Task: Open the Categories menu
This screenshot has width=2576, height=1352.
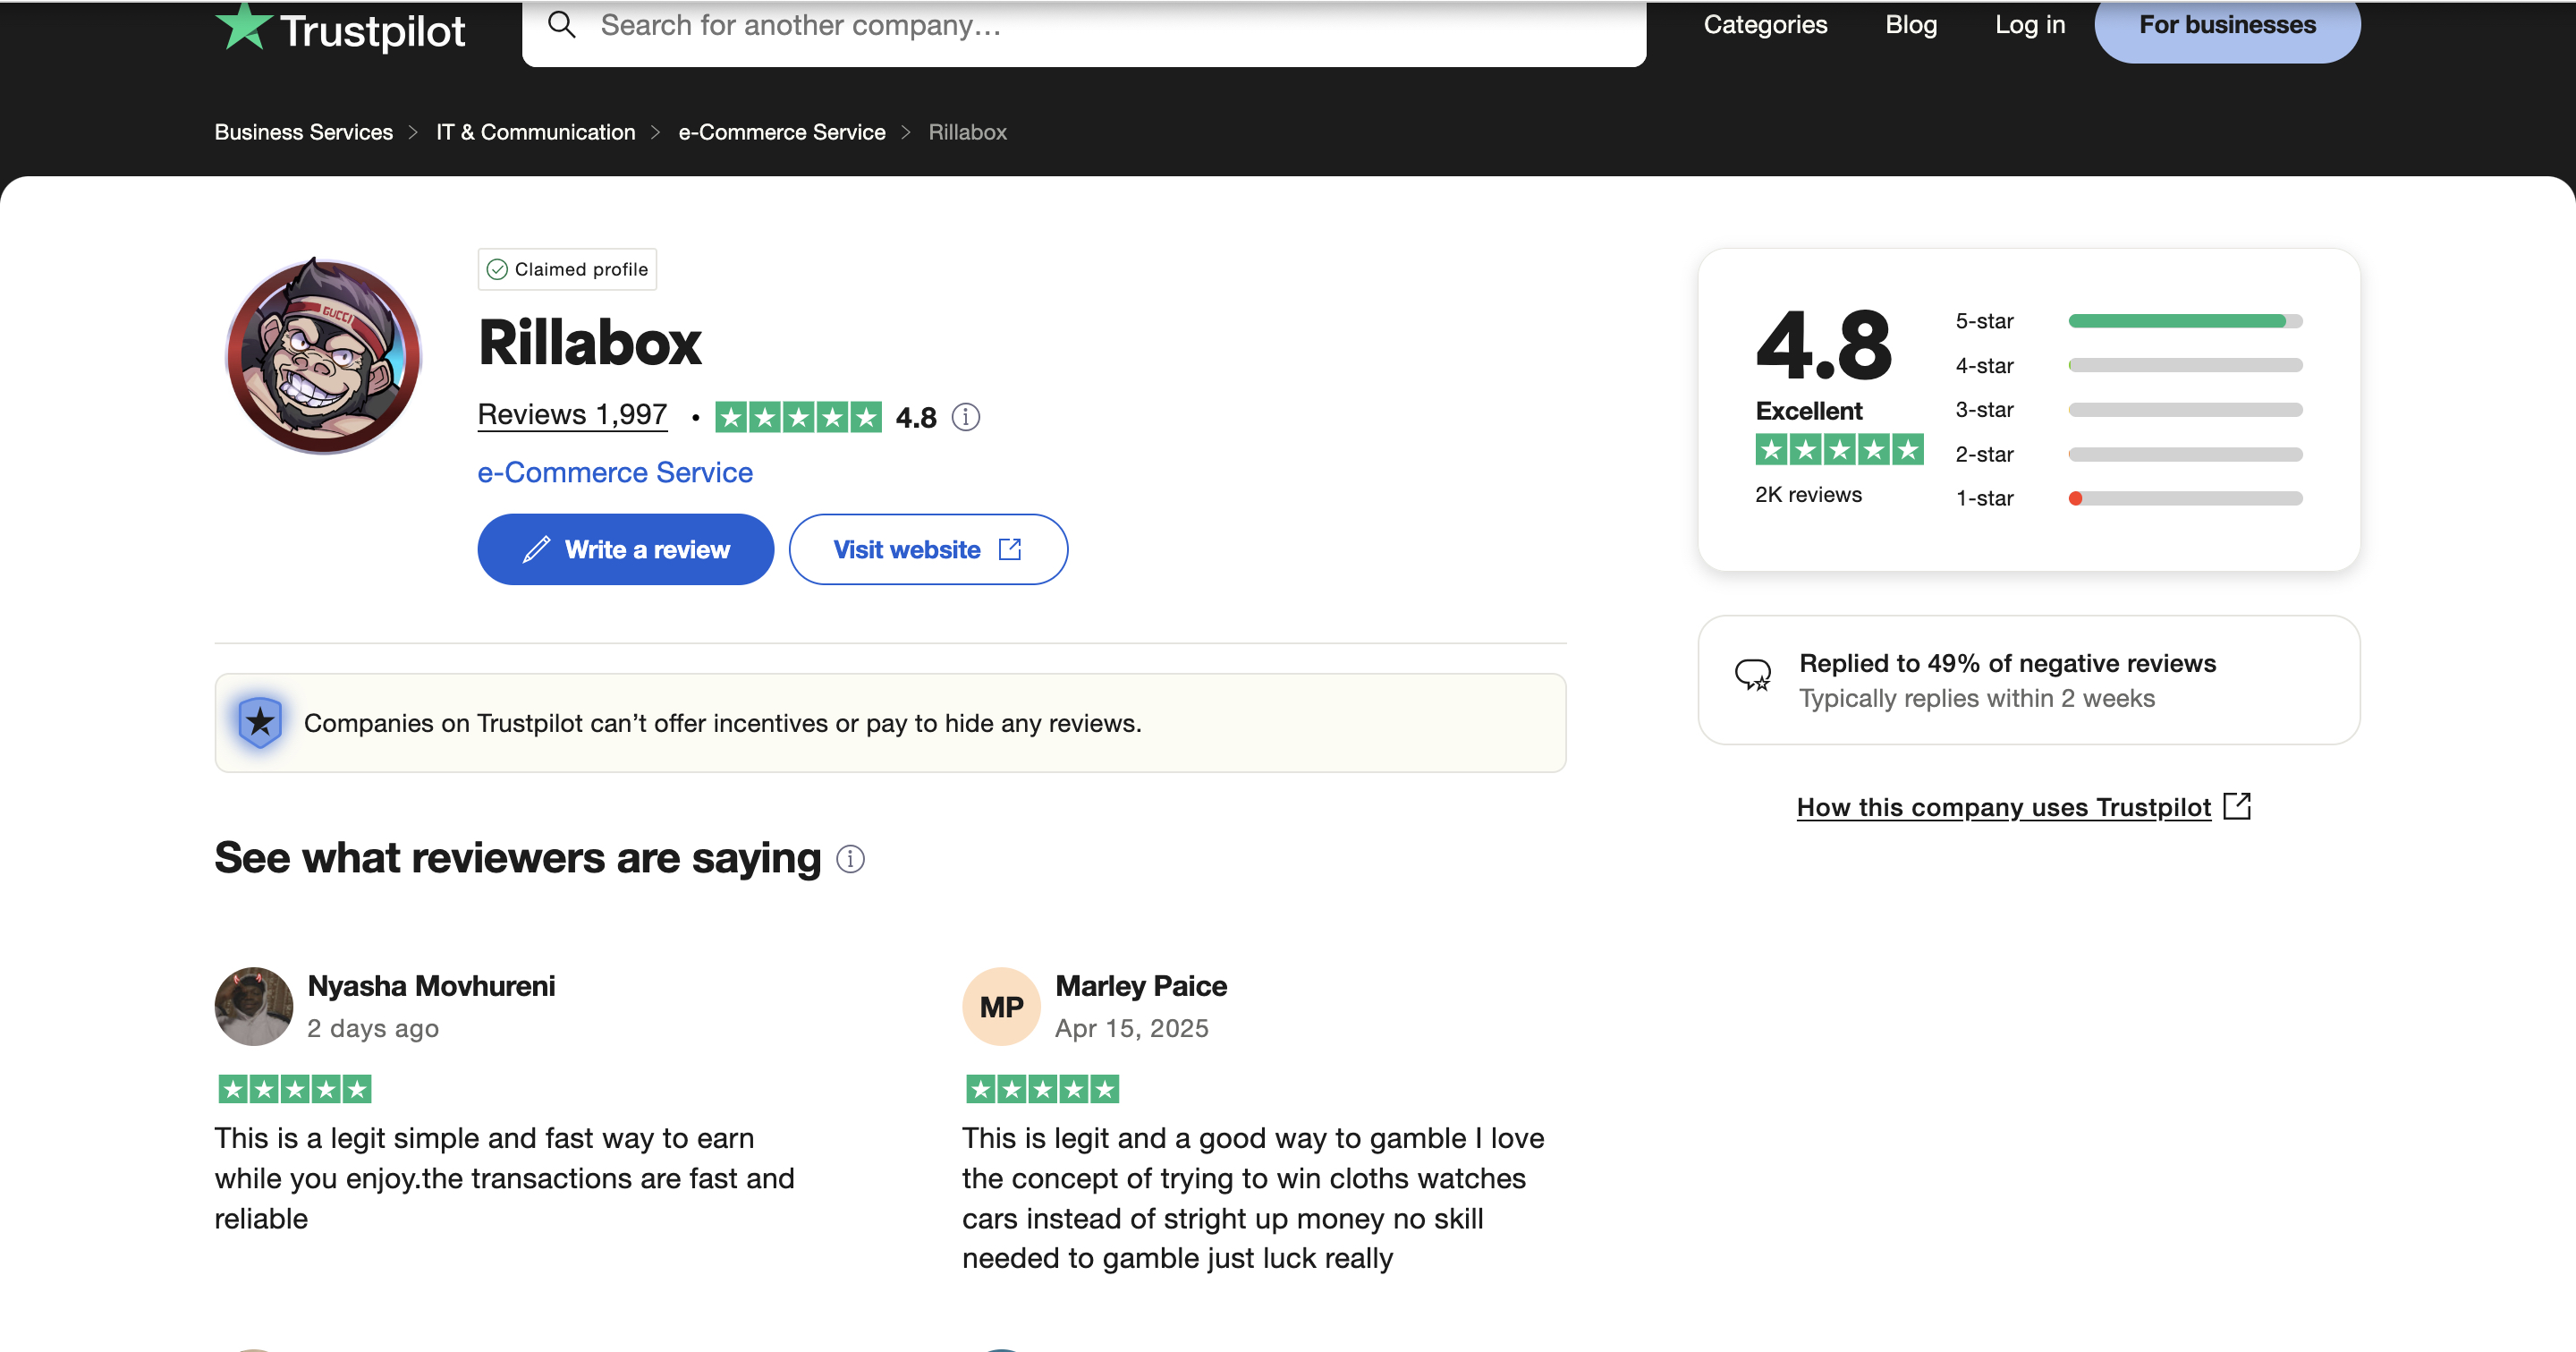Action: click(1765, 24)
